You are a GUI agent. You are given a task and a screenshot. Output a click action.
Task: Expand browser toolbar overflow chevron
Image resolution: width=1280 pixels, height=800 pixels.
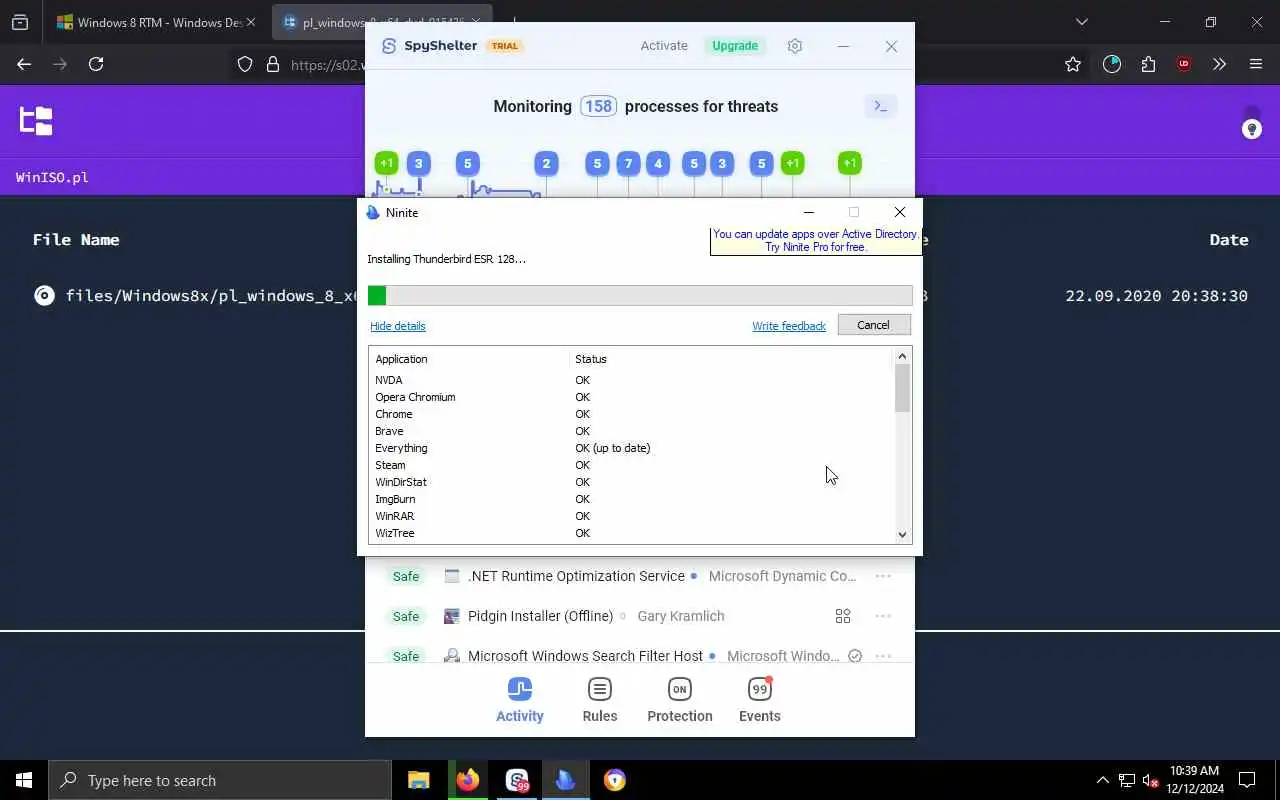tap(1219, 64)
